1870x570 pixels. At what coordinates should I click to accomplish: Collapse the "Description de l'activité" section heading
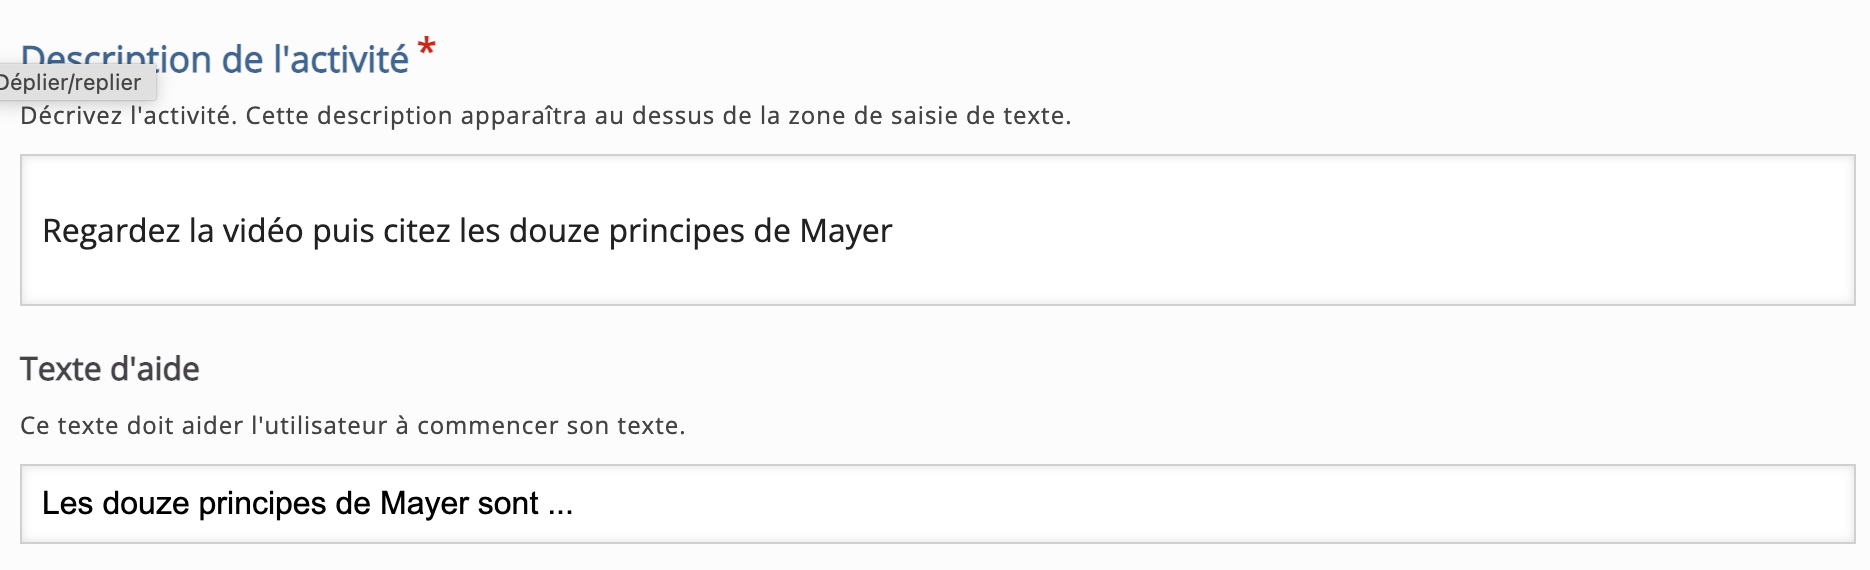(215, 58)
